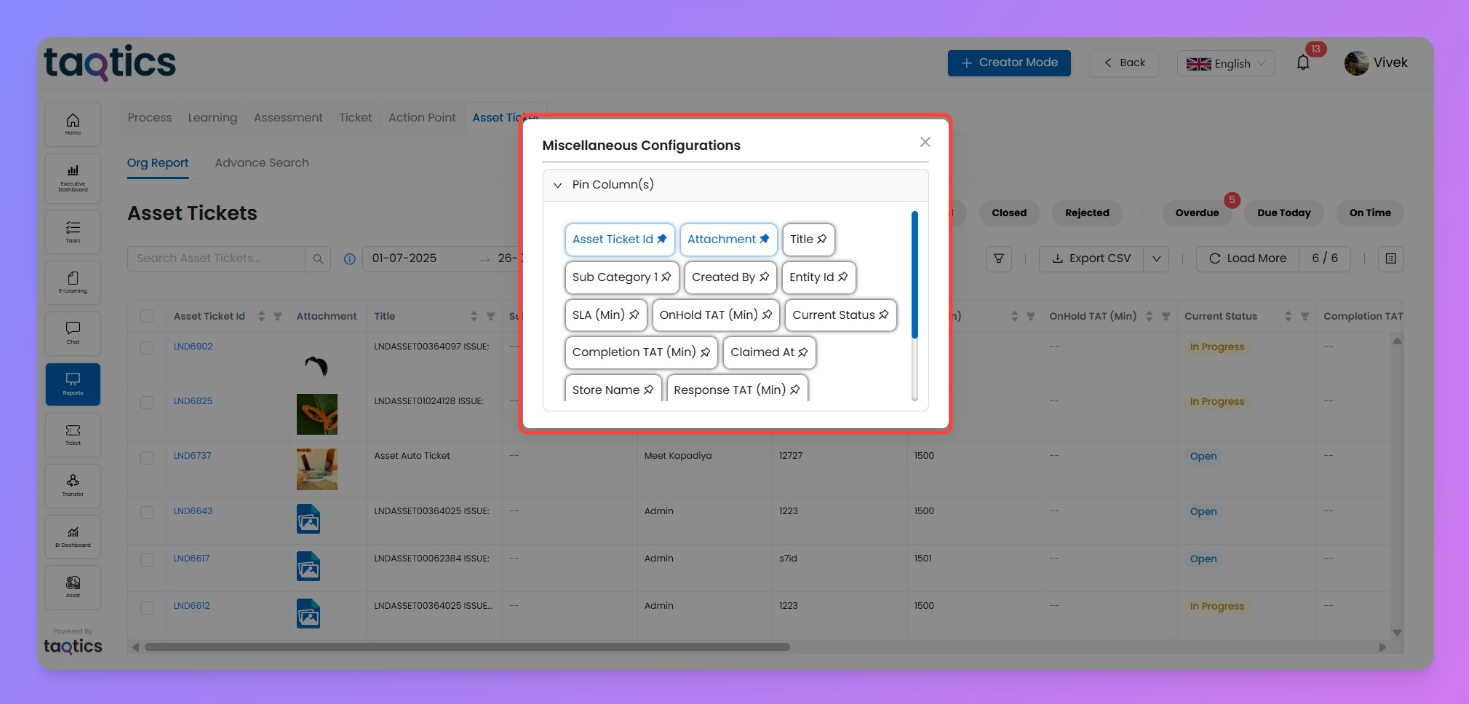The height and width of the screenshot is (704, 1469).
Task: Click the Load More button
Action: click(x=1248, y=258)
